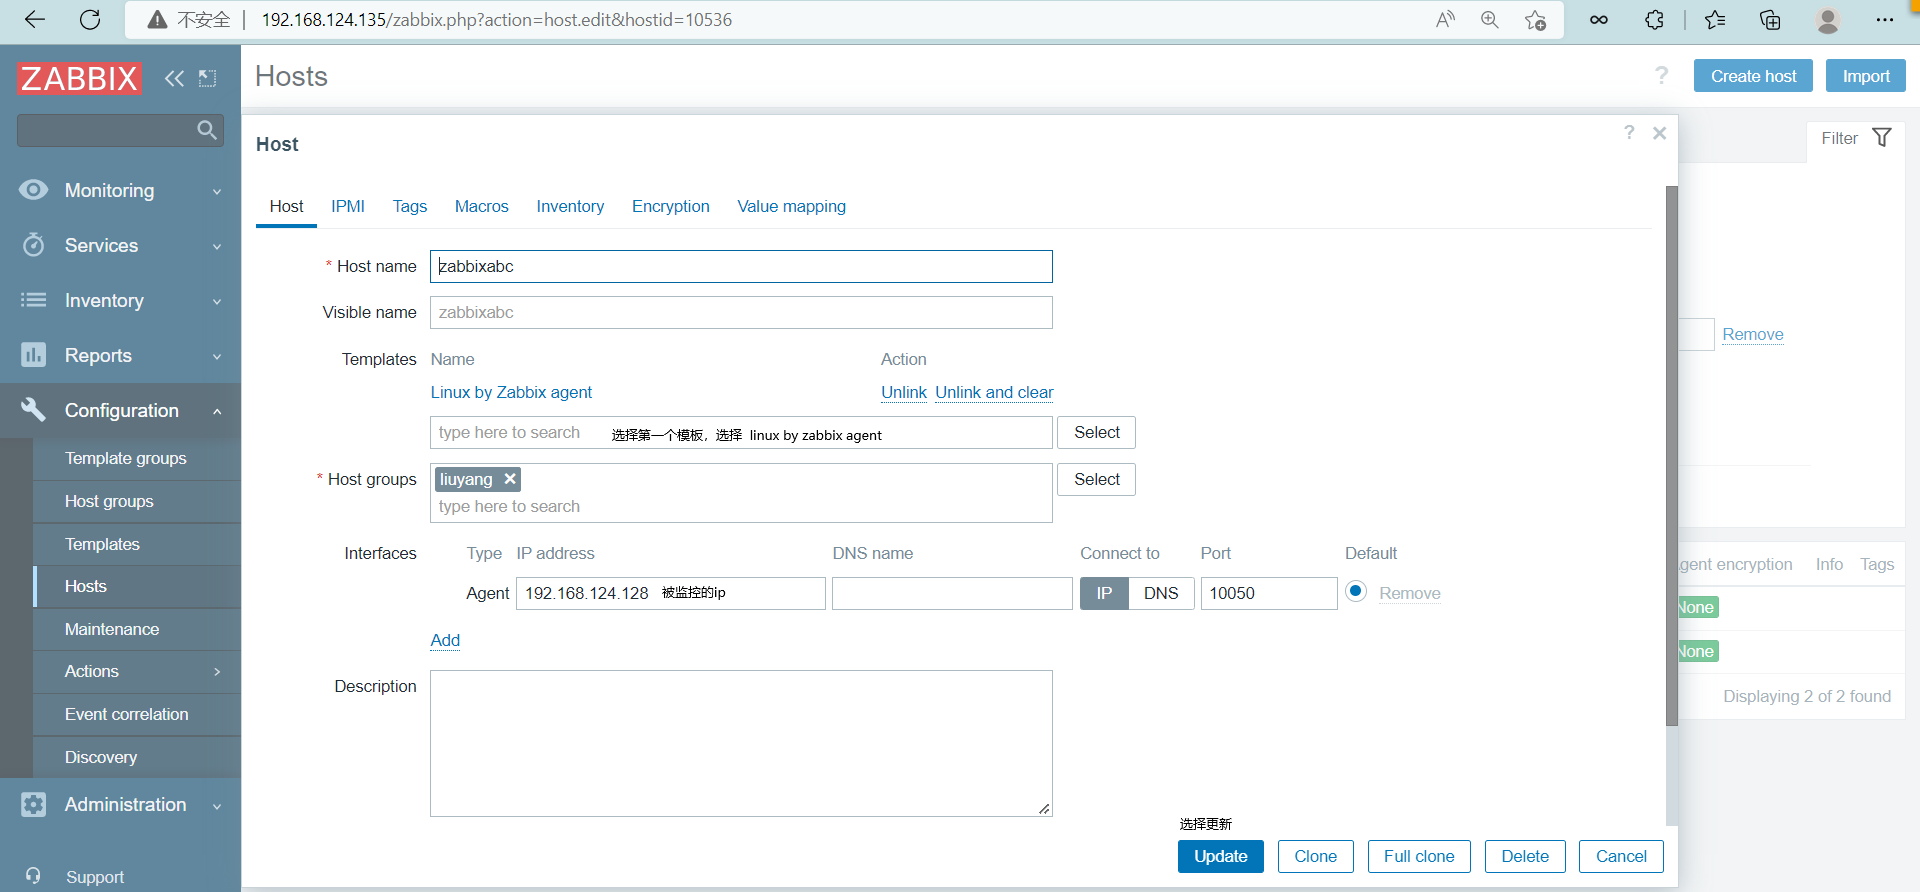This screenshot has width=1920, height=892.
Task: Click the Delete button
Action: [1525, 856]
